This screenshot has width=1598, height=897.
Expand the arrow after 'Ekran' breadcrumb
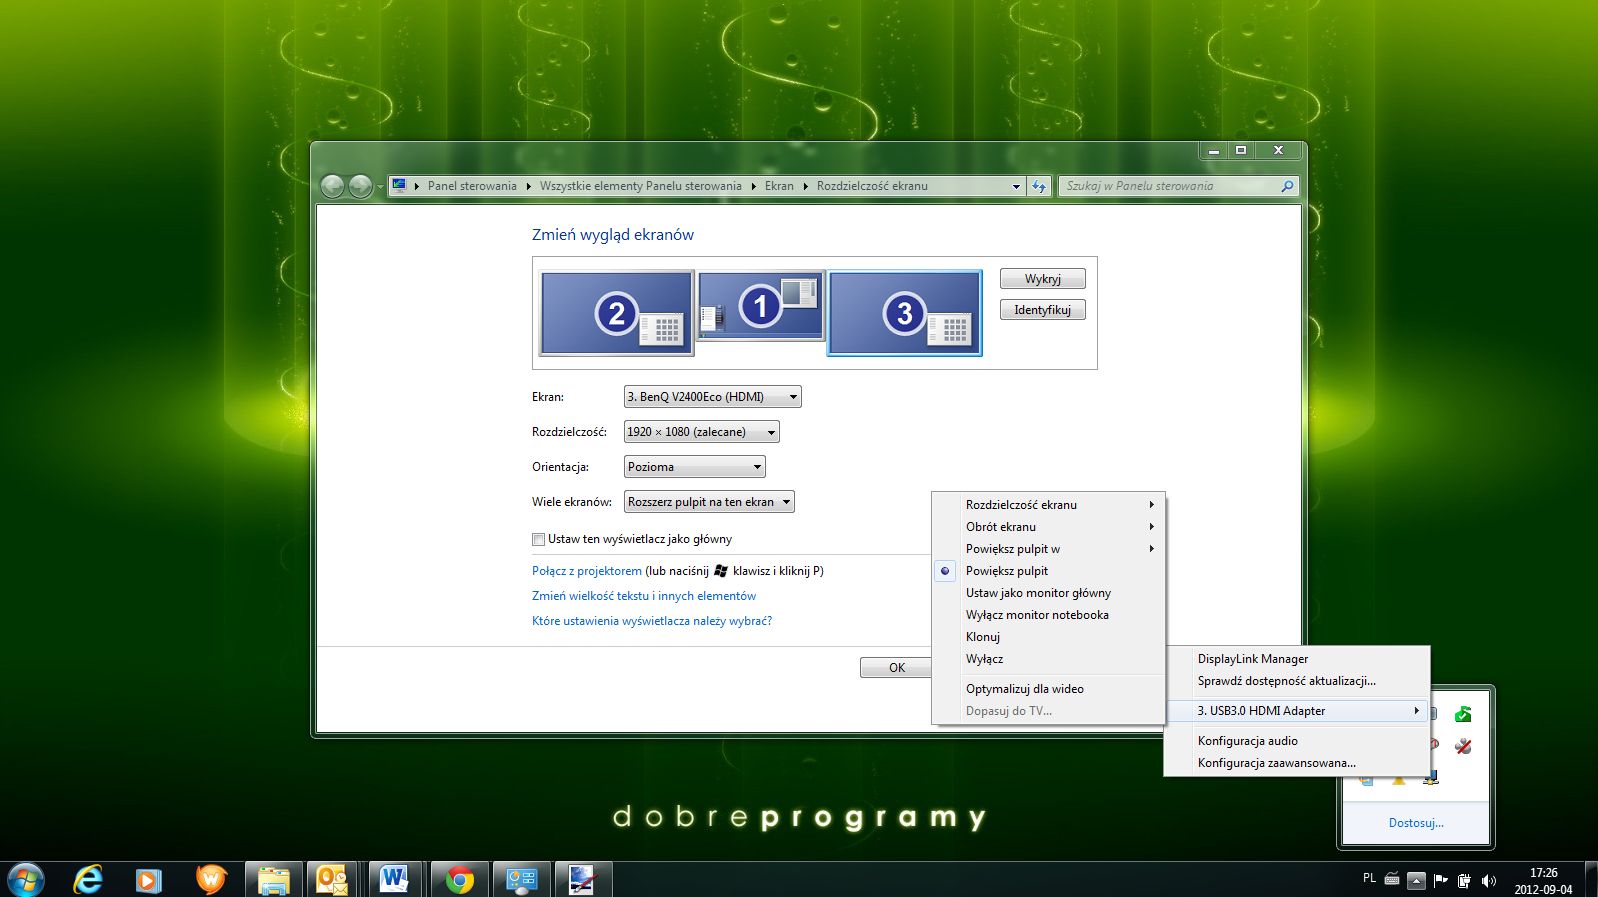805,186
